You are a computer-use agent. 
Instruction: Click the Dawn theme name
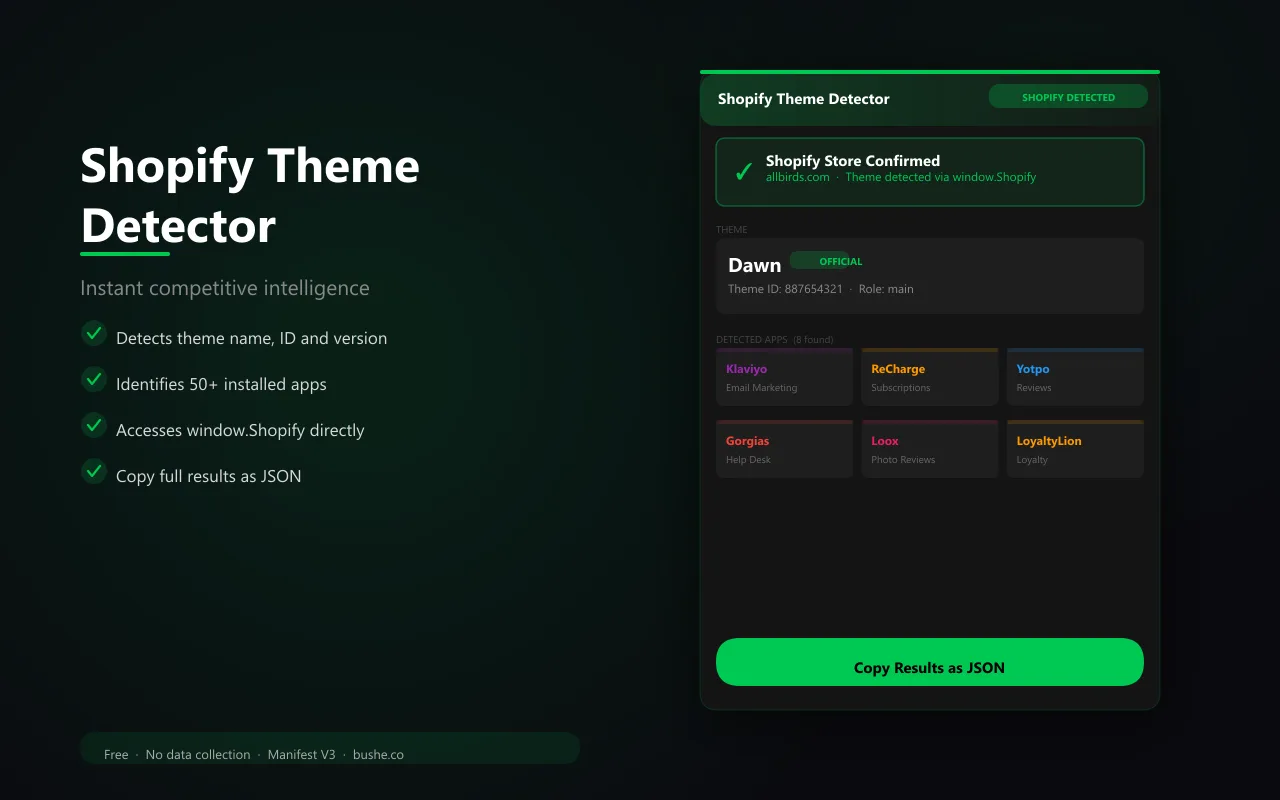pos(754,265)
